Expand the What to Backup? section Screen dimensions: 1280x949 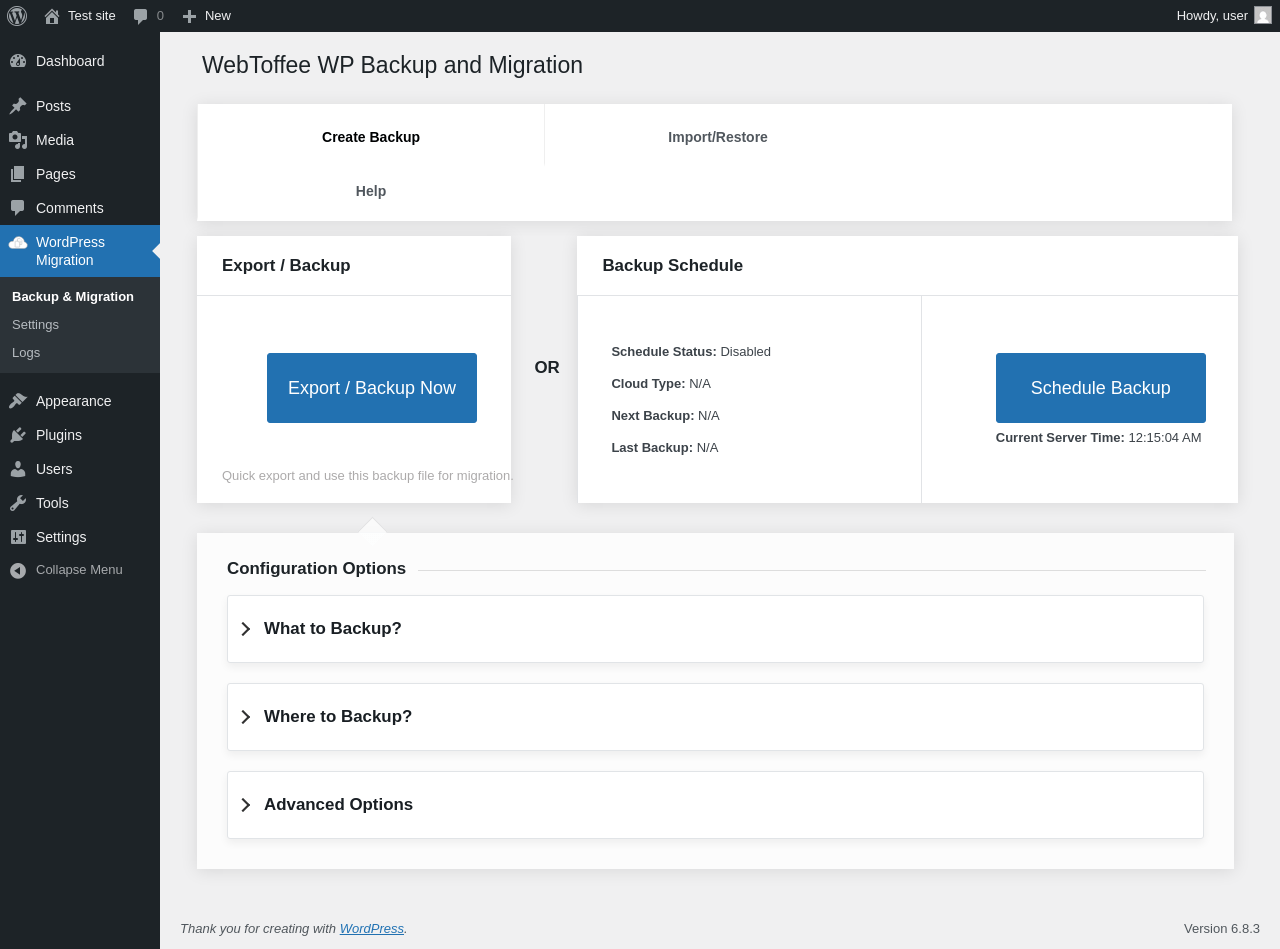(332, 629)
